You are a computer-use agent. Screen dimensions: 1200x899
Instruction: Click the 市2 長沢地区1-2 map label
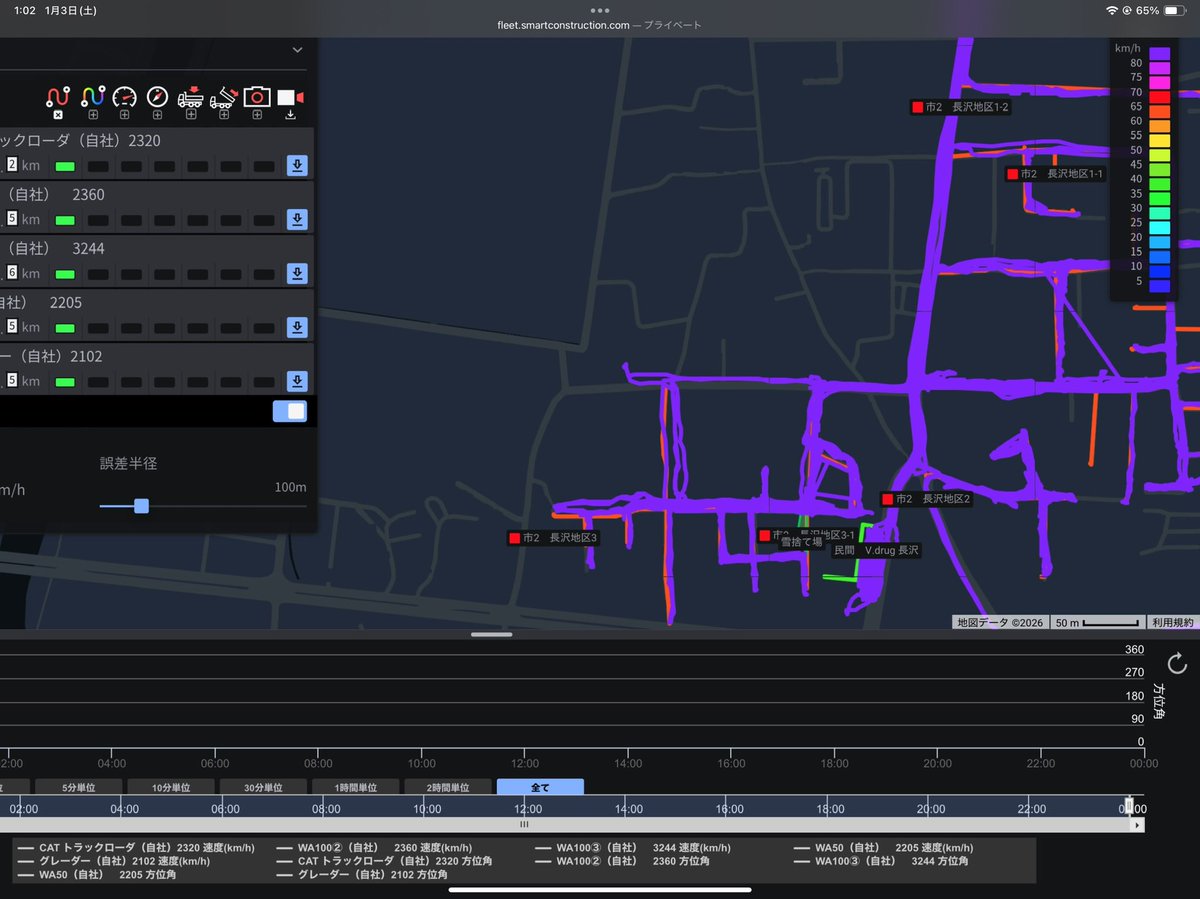click(x=960, y=107)
